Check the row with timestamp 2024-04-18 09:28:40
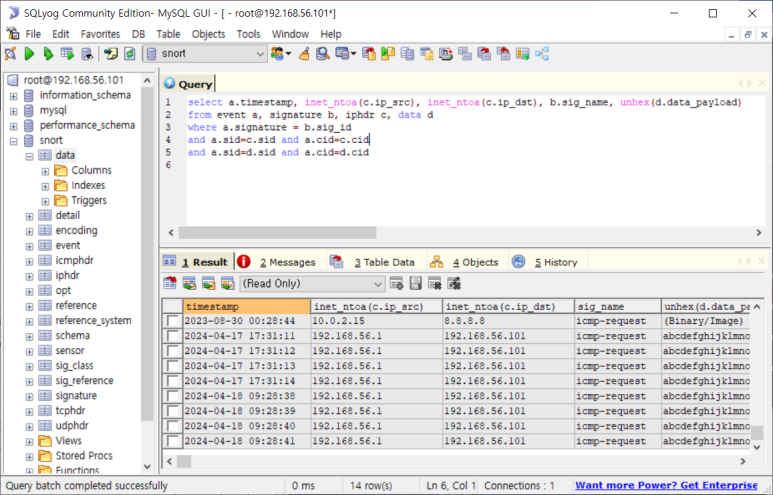The height and width of the screenshot is (495, 773). point(173,426)
